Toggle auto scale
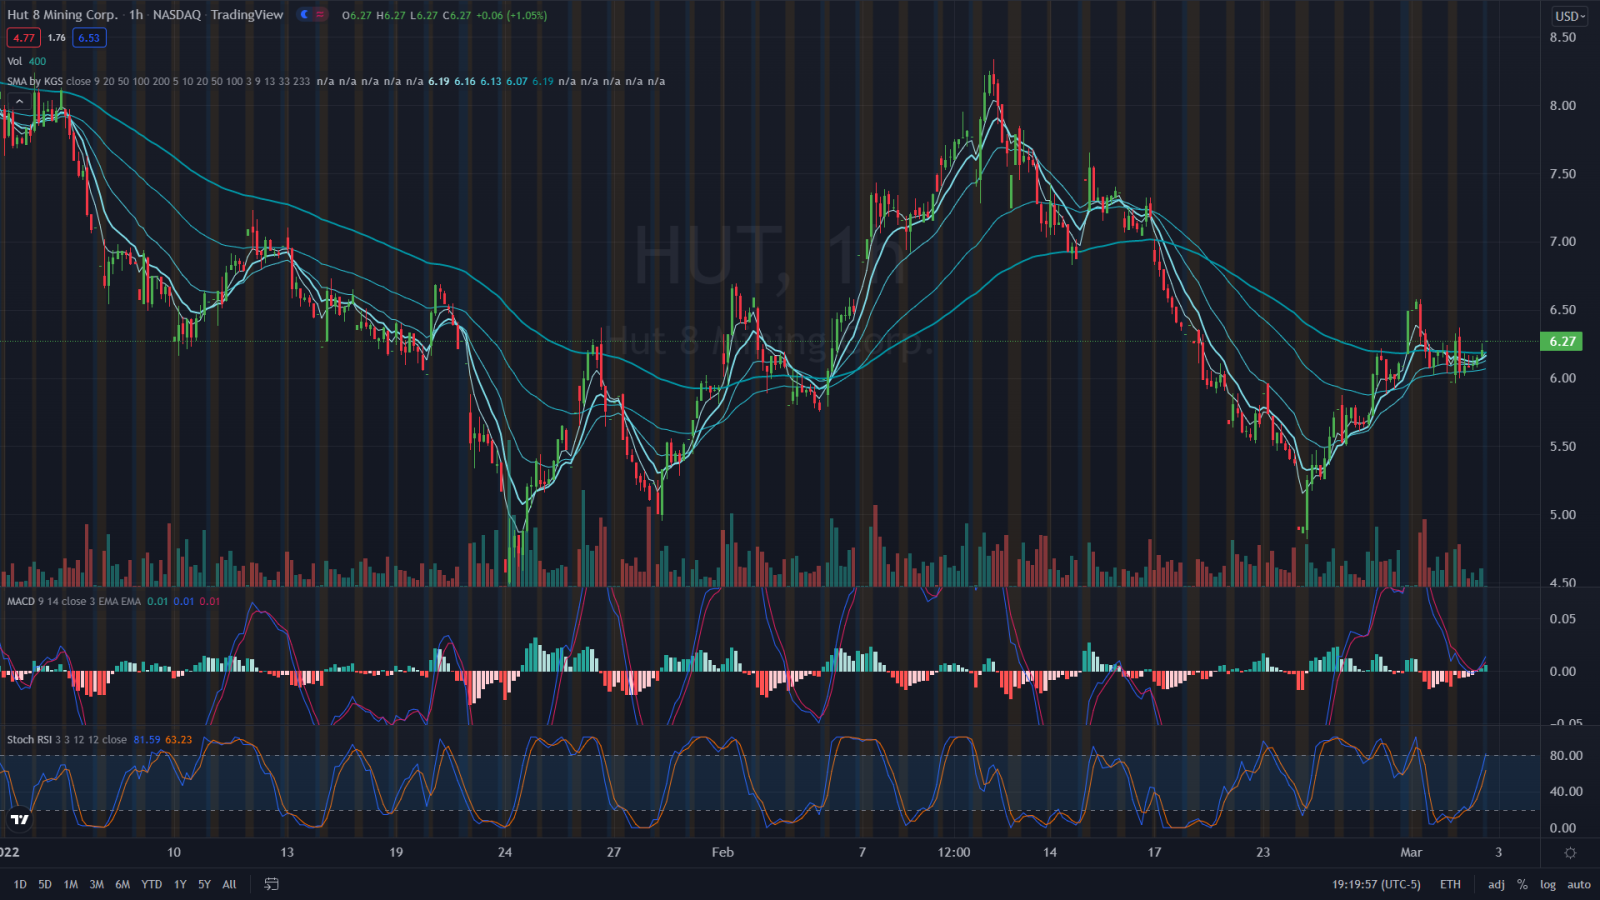The width and height of the screenshot is (1600, 900). [1579, 884]
